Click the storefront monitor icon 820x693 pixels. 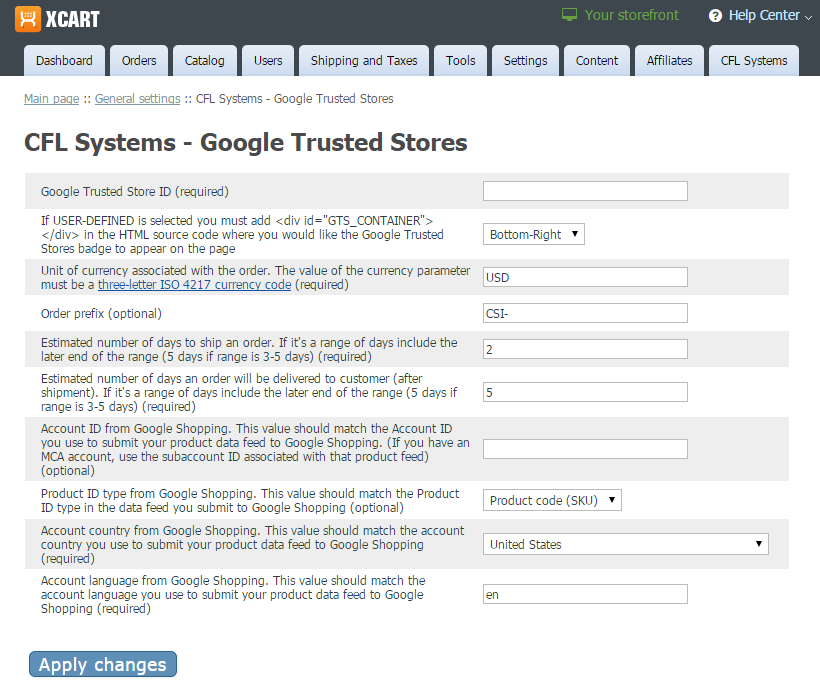click(x=569, y=15)
